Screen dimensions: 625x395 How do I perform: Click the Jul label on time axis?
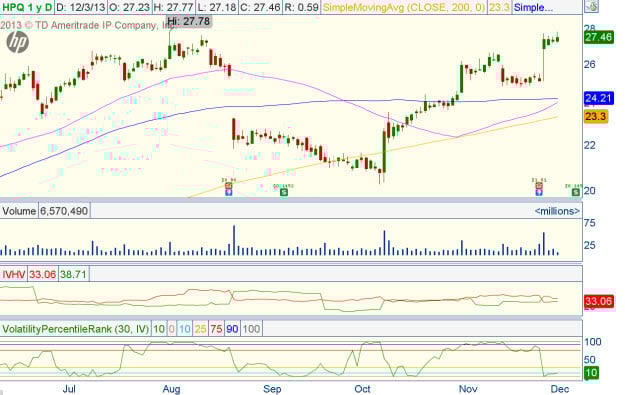(x=69, y=389)
